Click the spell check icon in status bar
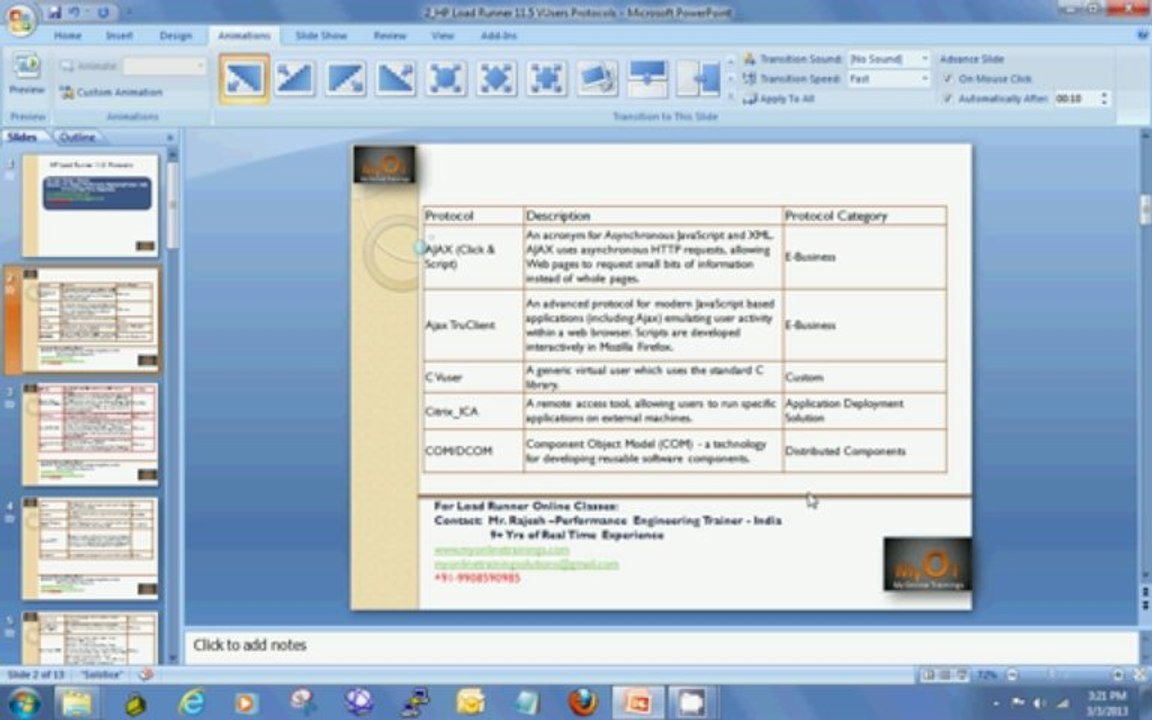The height and width of the screenshot is (720, 1152). 146,674
